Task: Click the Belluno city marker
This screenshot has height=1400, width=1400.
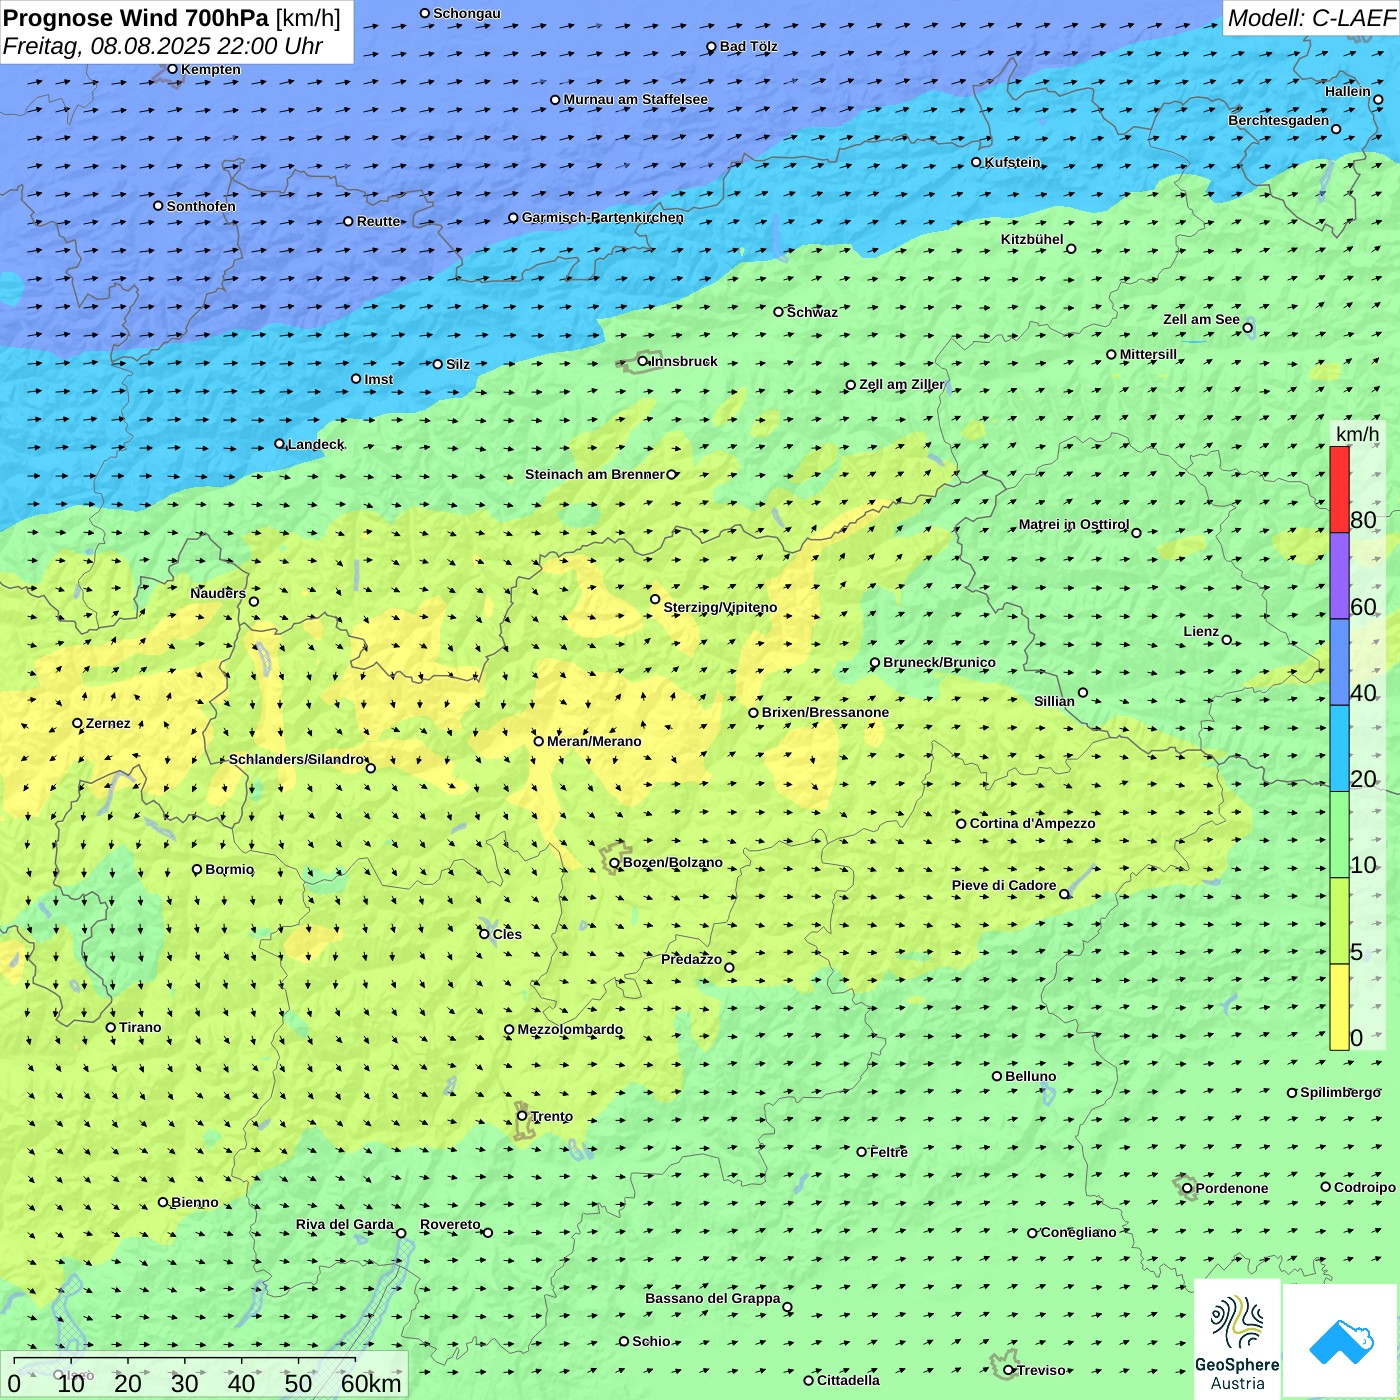Action: (x=997, y=1076)
